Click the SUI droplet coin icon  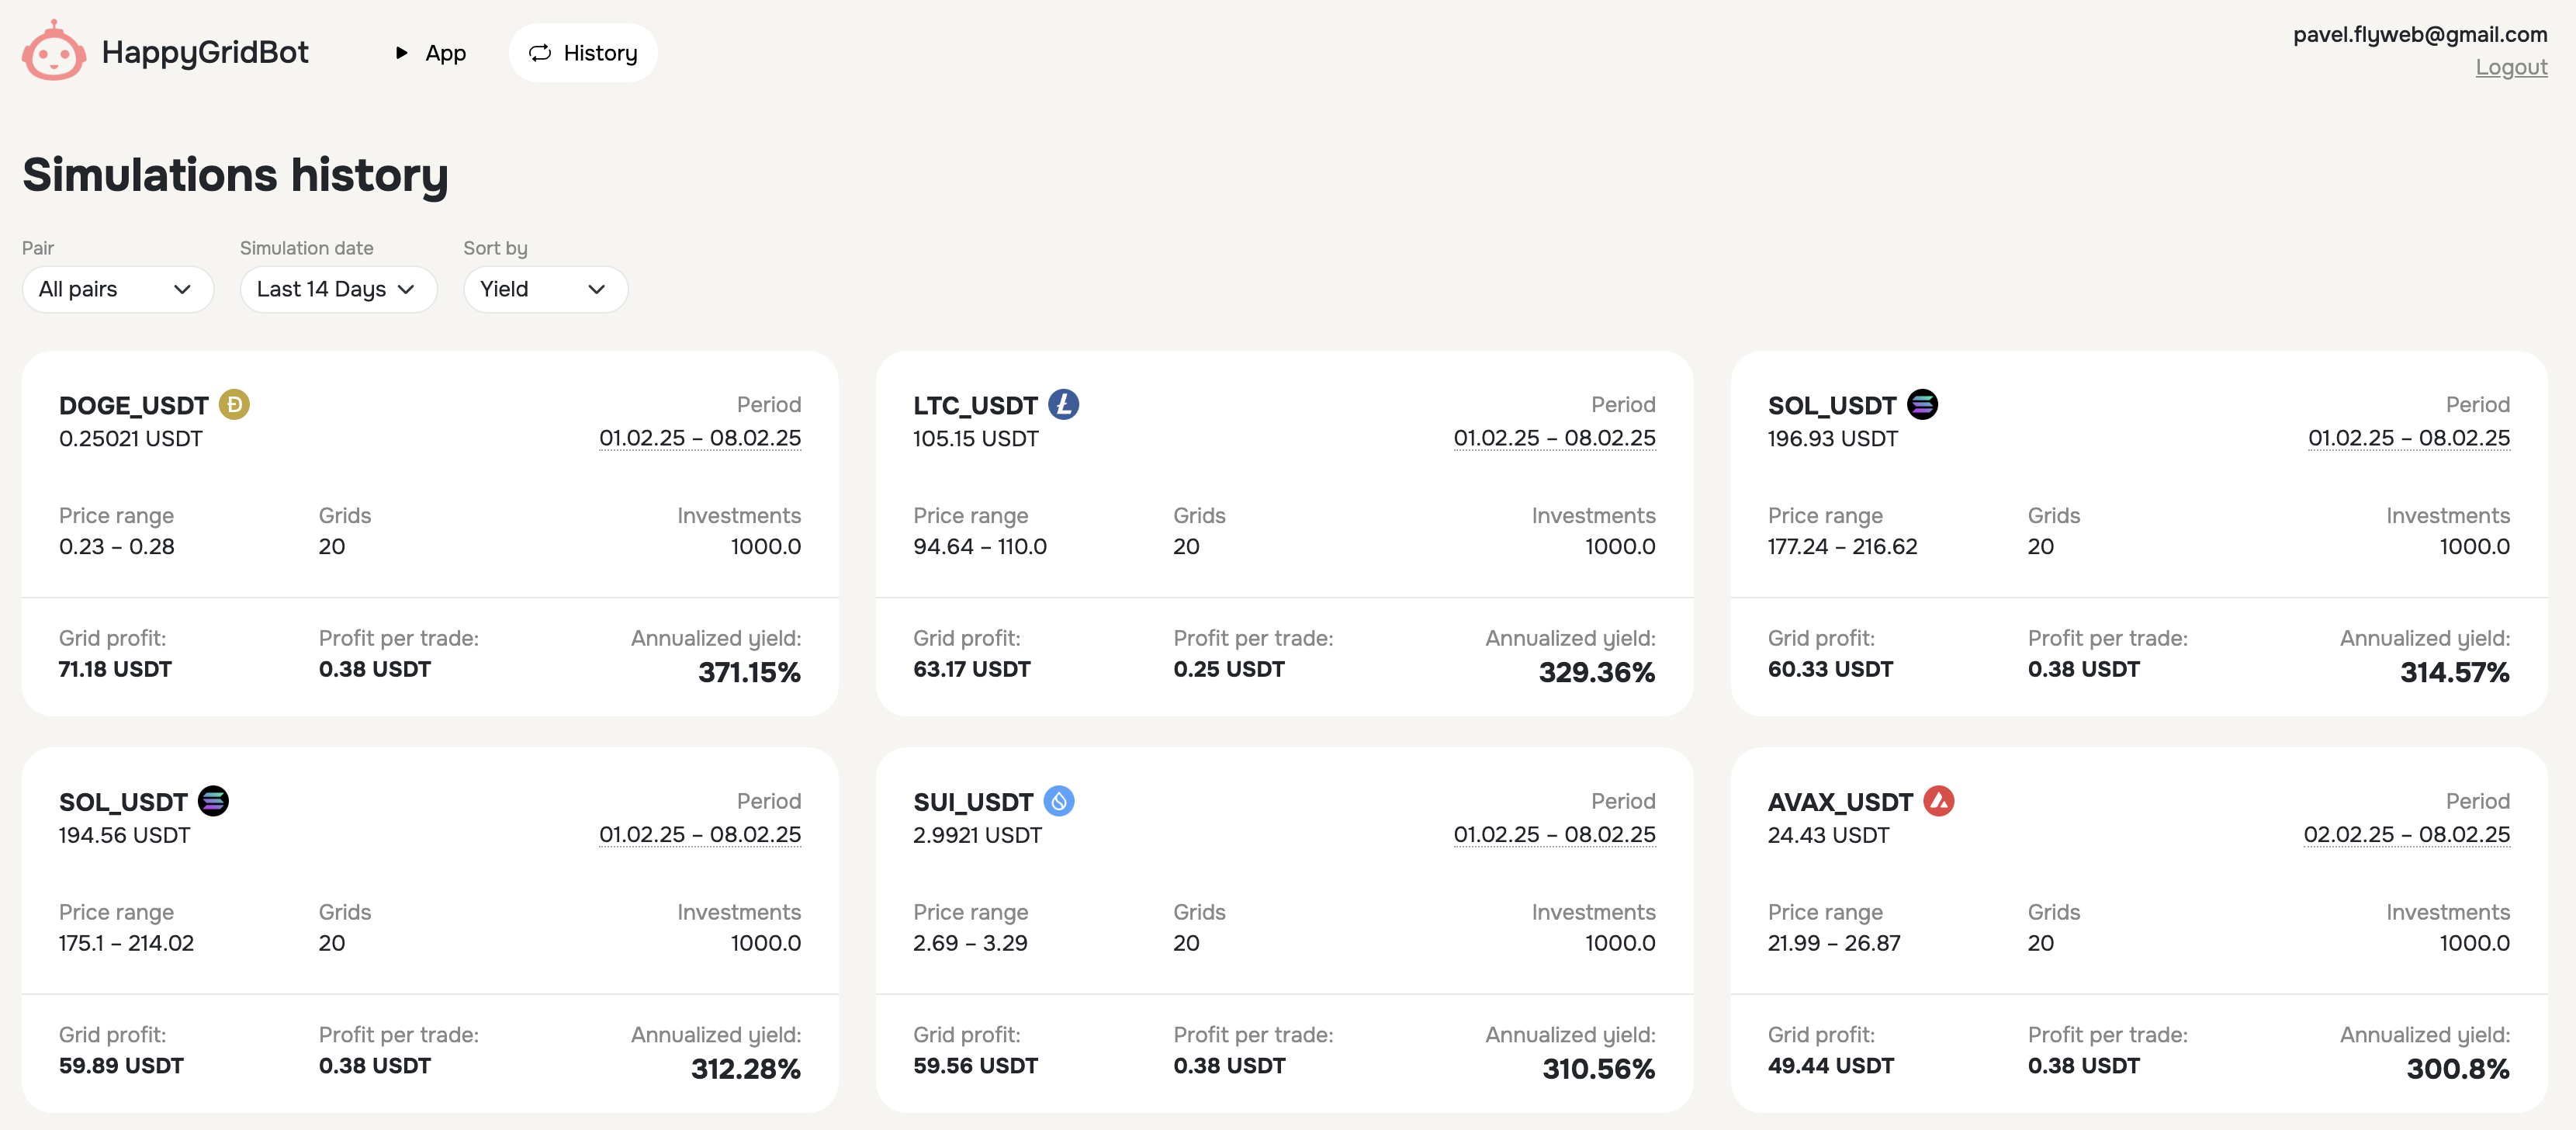coord(1059,801)
